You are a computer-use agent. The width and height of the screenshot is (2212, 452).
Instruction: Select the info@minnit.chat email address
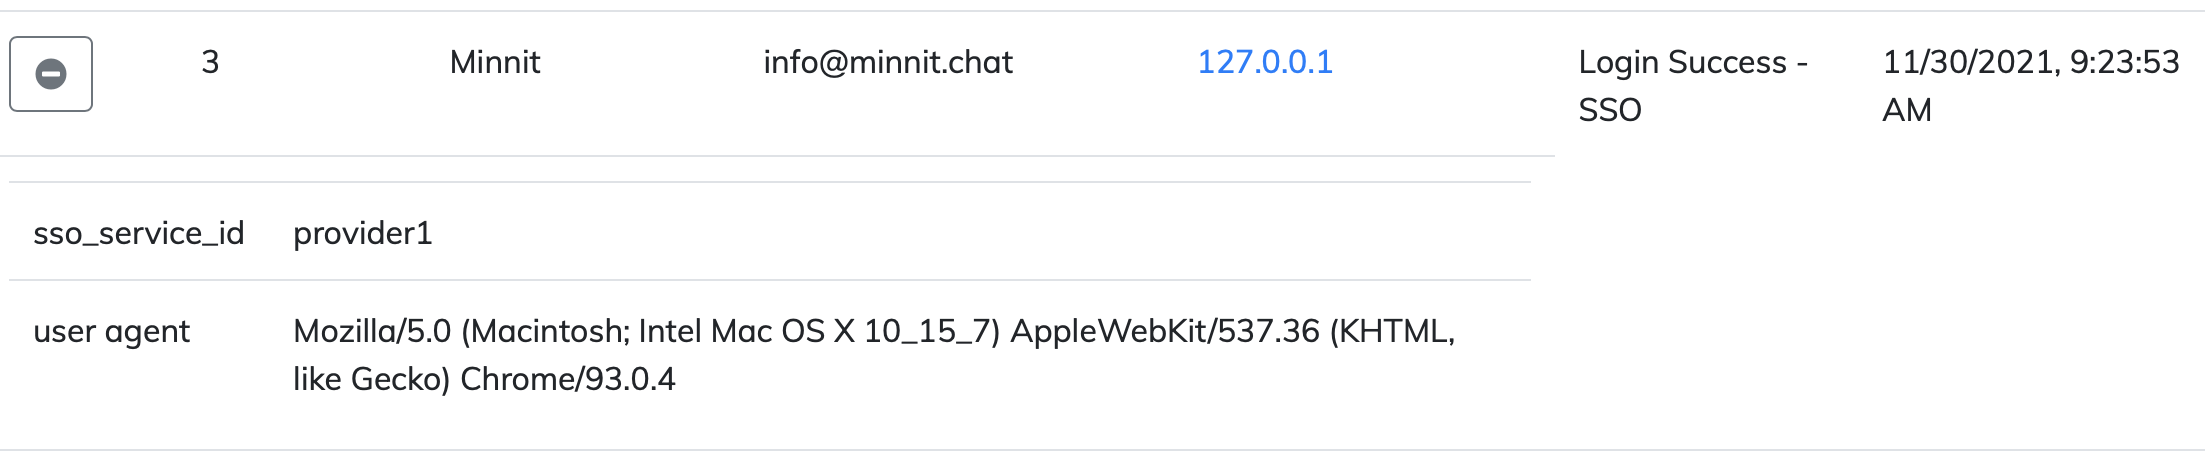pos(888,62)
